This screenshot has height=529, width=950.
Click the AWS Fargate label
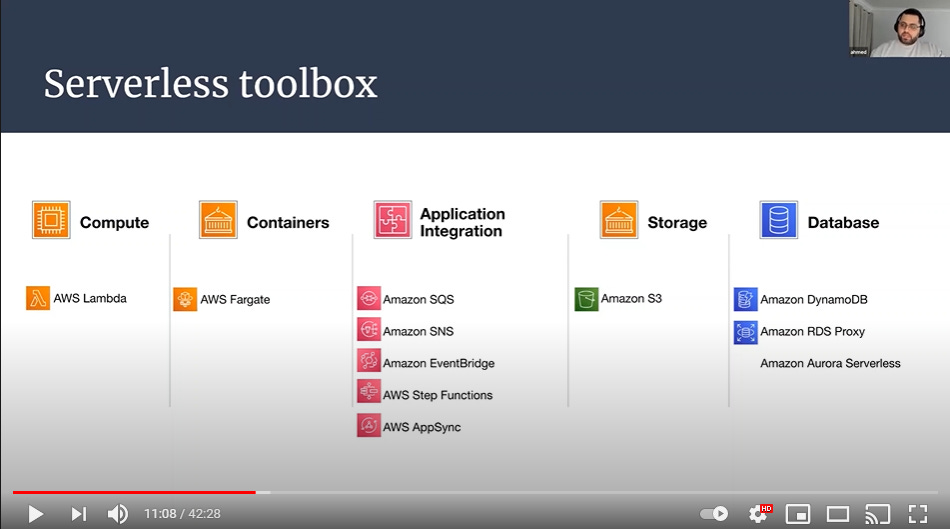coord(235,300)
